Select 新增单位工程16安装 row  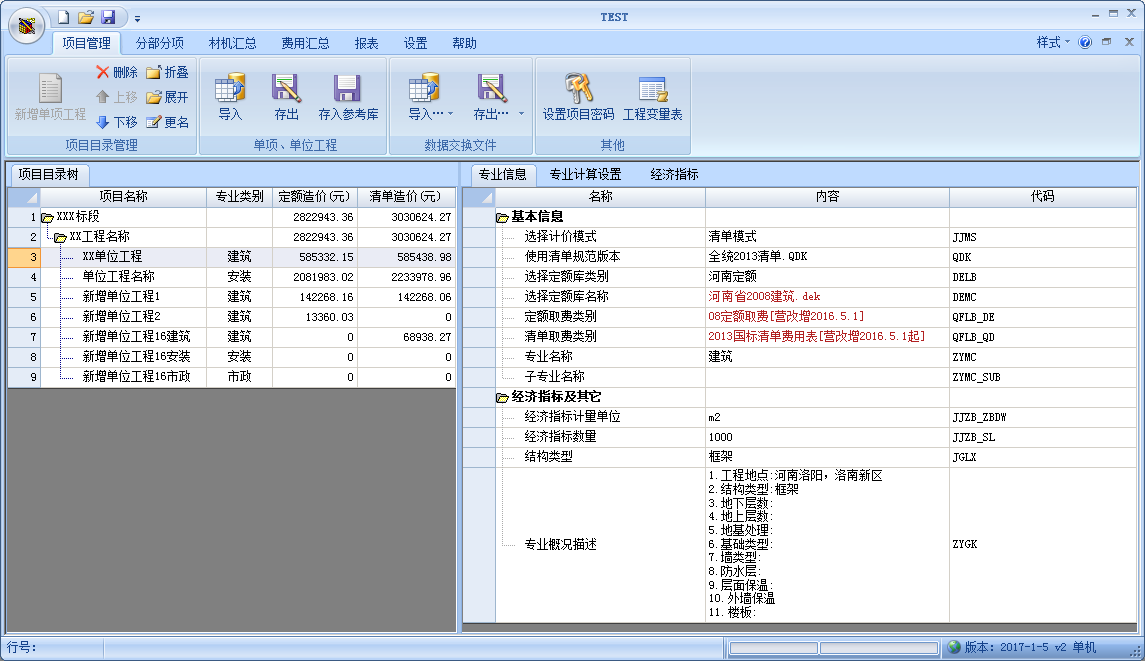coord(231,356)
